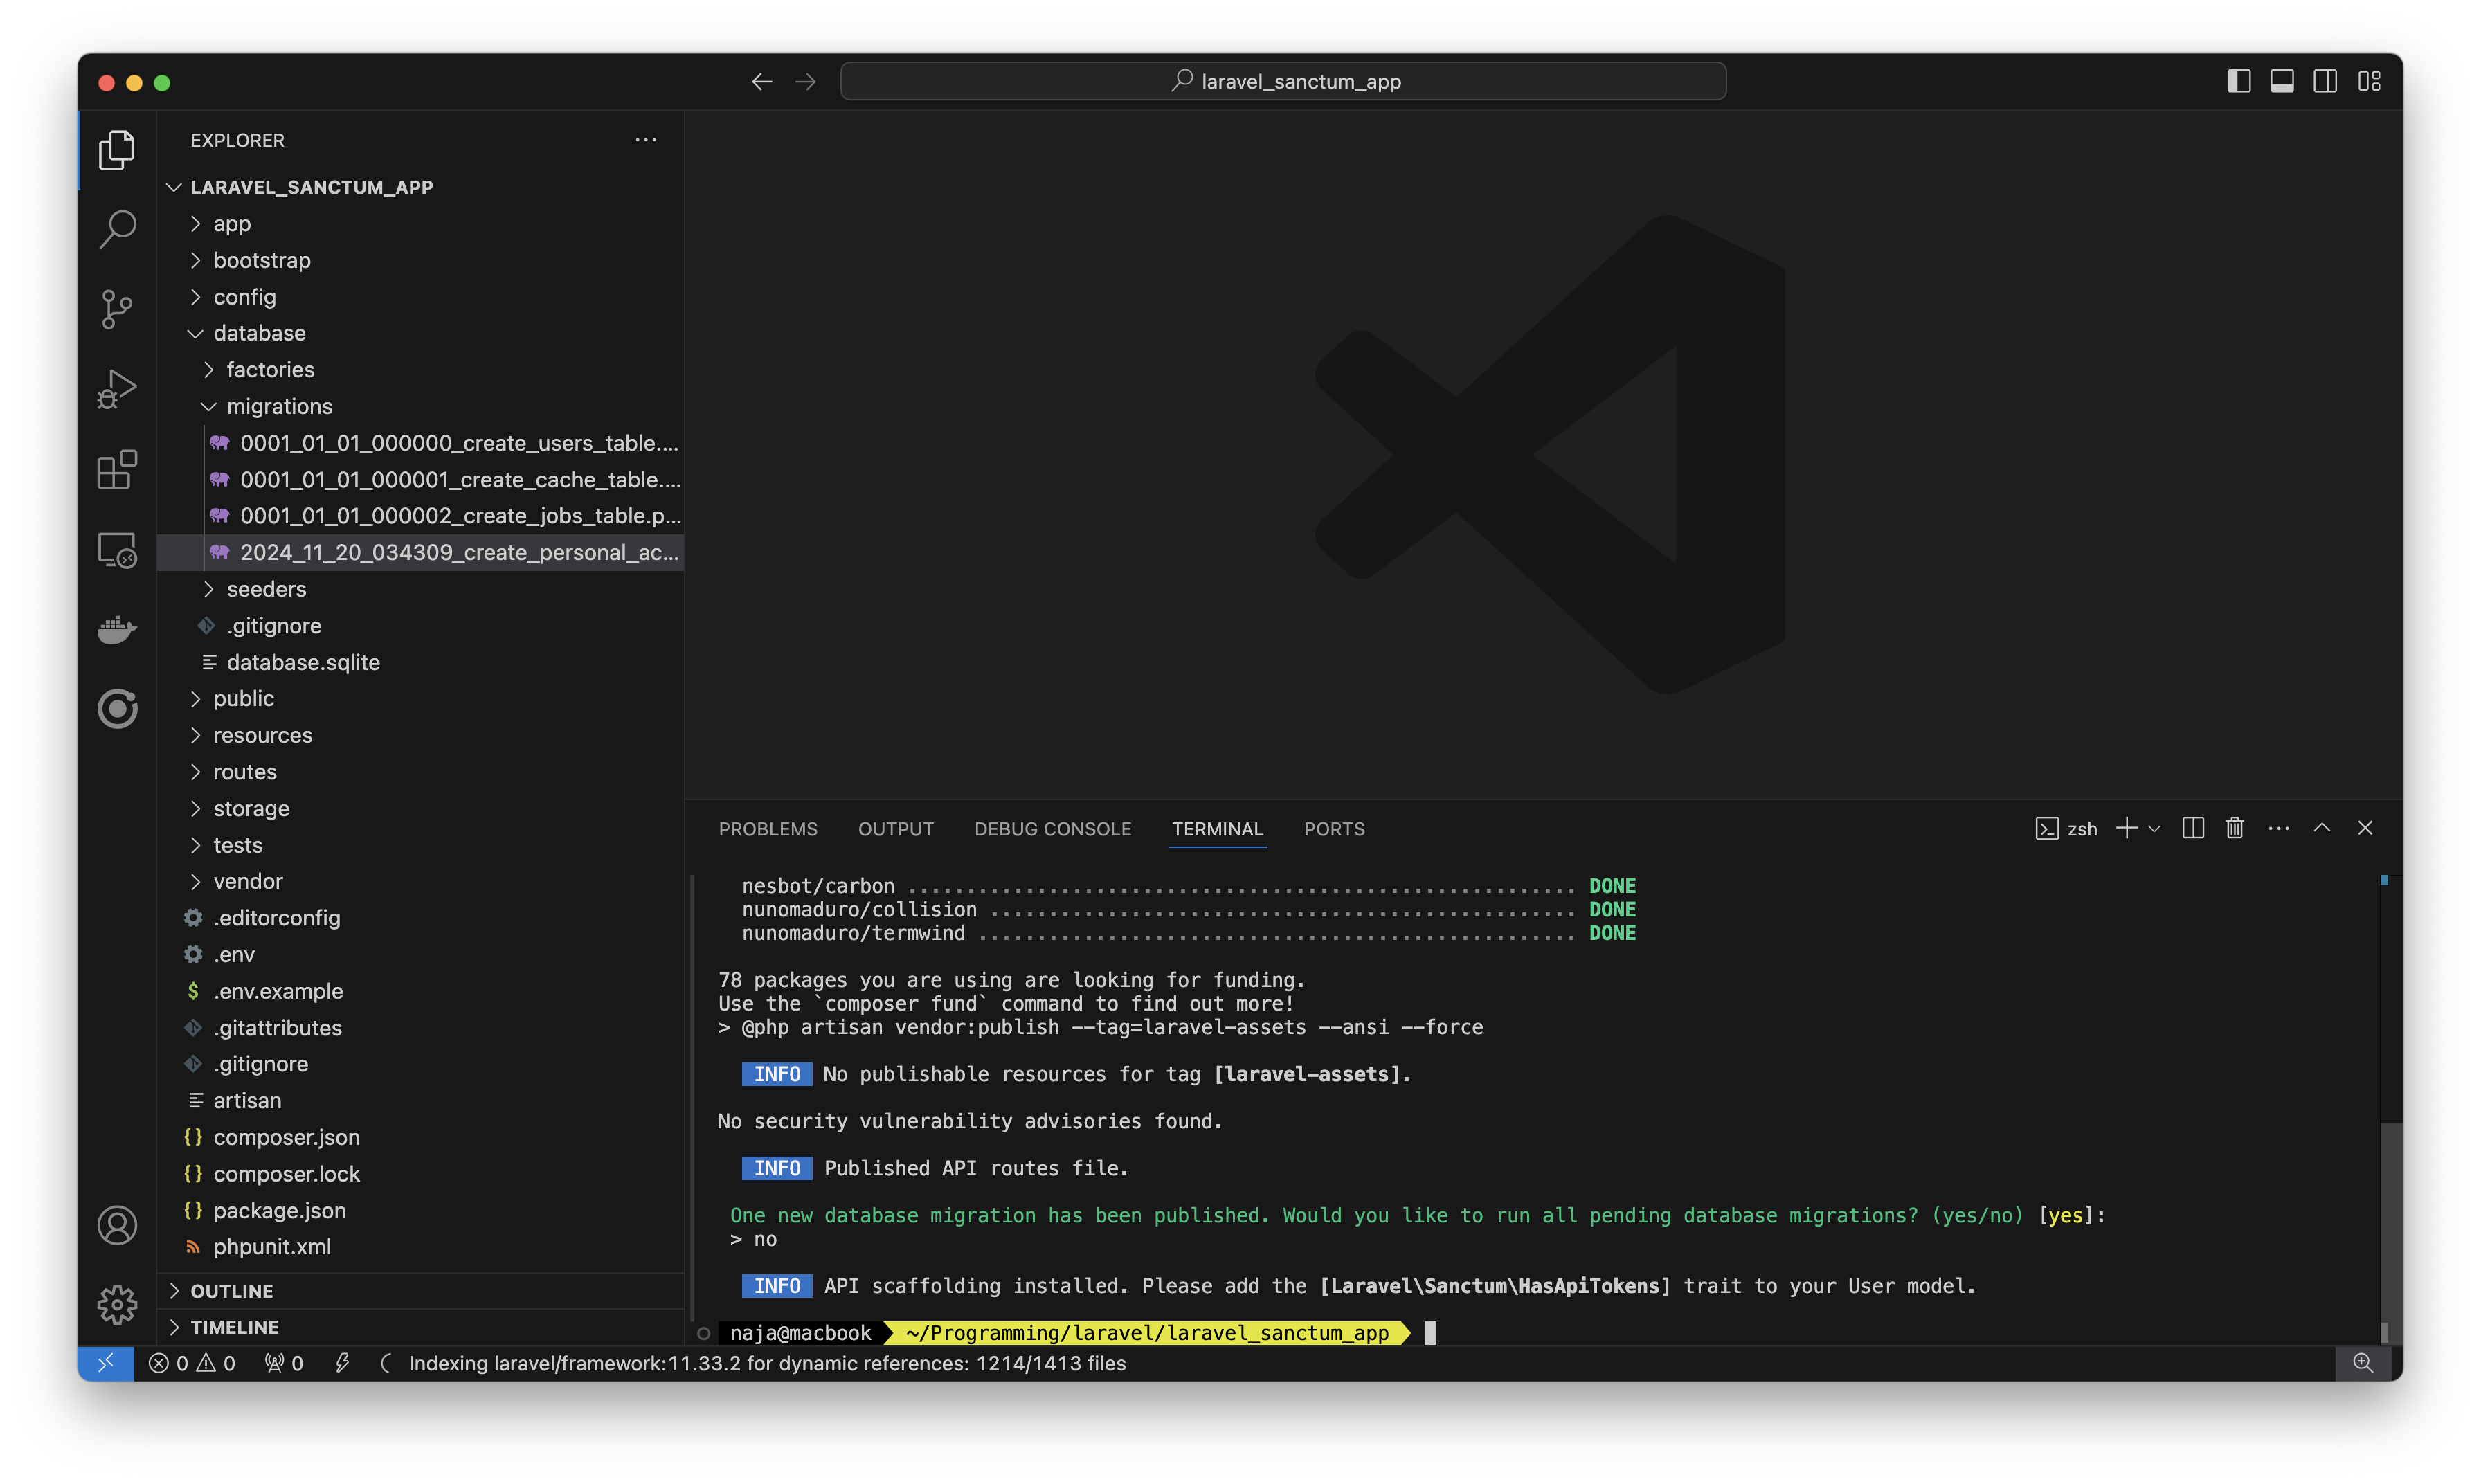
Task: Toggle the primary side bar
Action: click(x=2238, y=81)
